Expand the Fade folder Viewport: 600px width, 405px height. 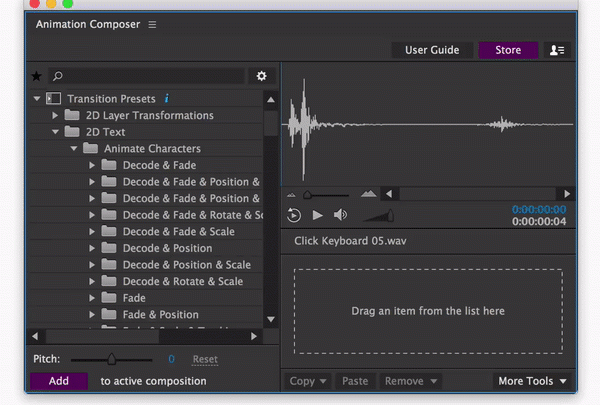92,298
